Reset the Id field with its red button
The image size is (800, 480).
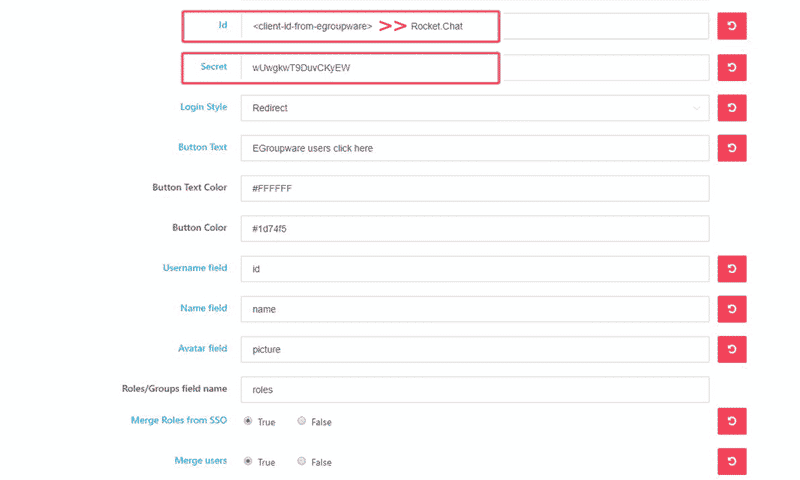click(732, 26)
